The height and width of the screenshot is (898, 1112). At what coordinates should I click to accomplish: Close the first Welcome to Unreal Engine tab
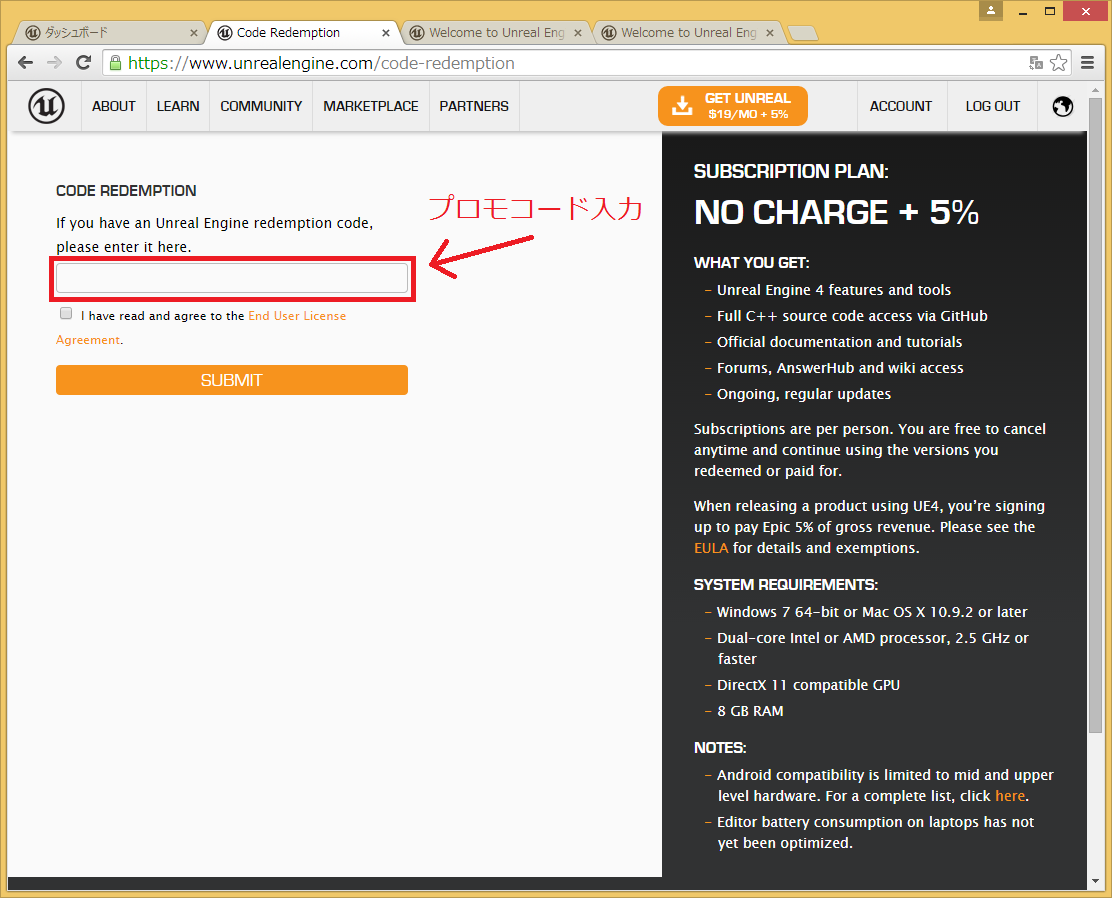[x=578, y=33]
